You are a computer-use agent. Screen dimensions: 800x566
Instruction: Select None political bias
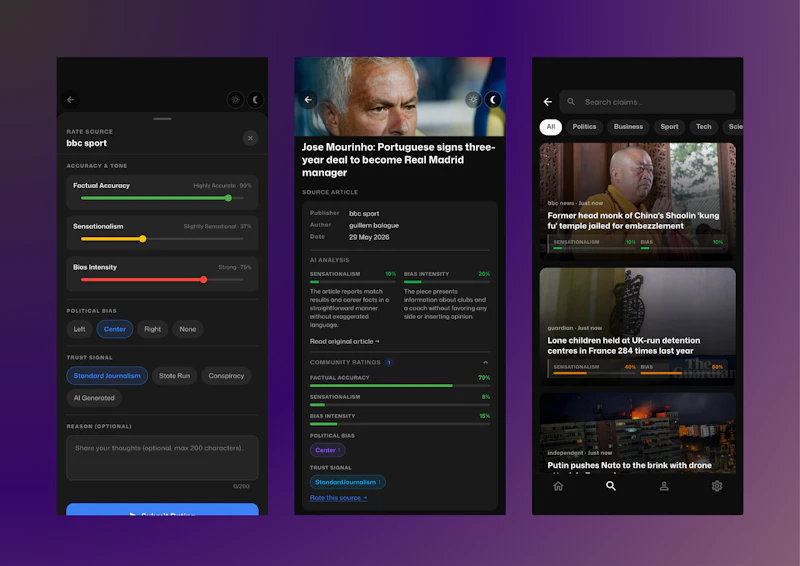coord(188,329)
